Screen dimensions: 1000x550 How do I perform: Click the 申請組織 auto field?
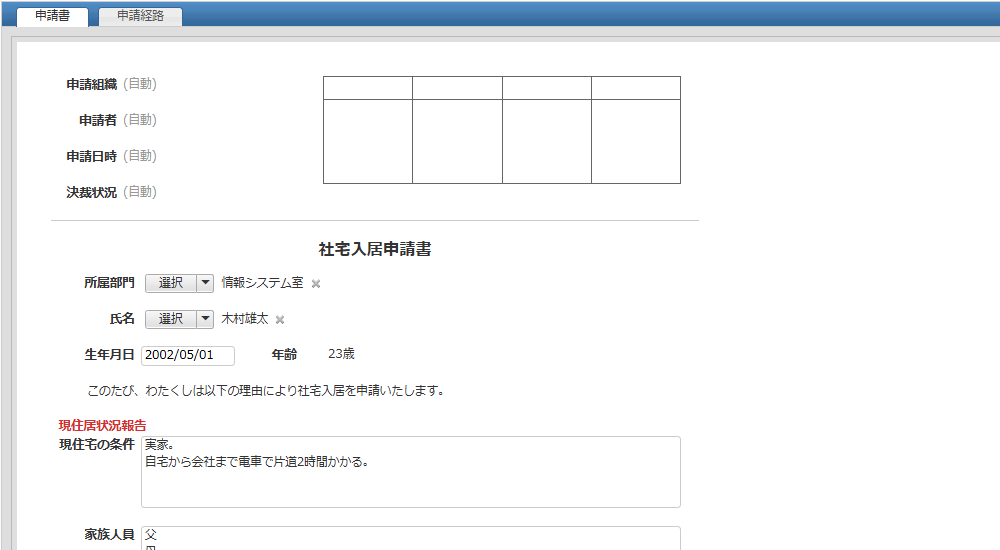139,84
